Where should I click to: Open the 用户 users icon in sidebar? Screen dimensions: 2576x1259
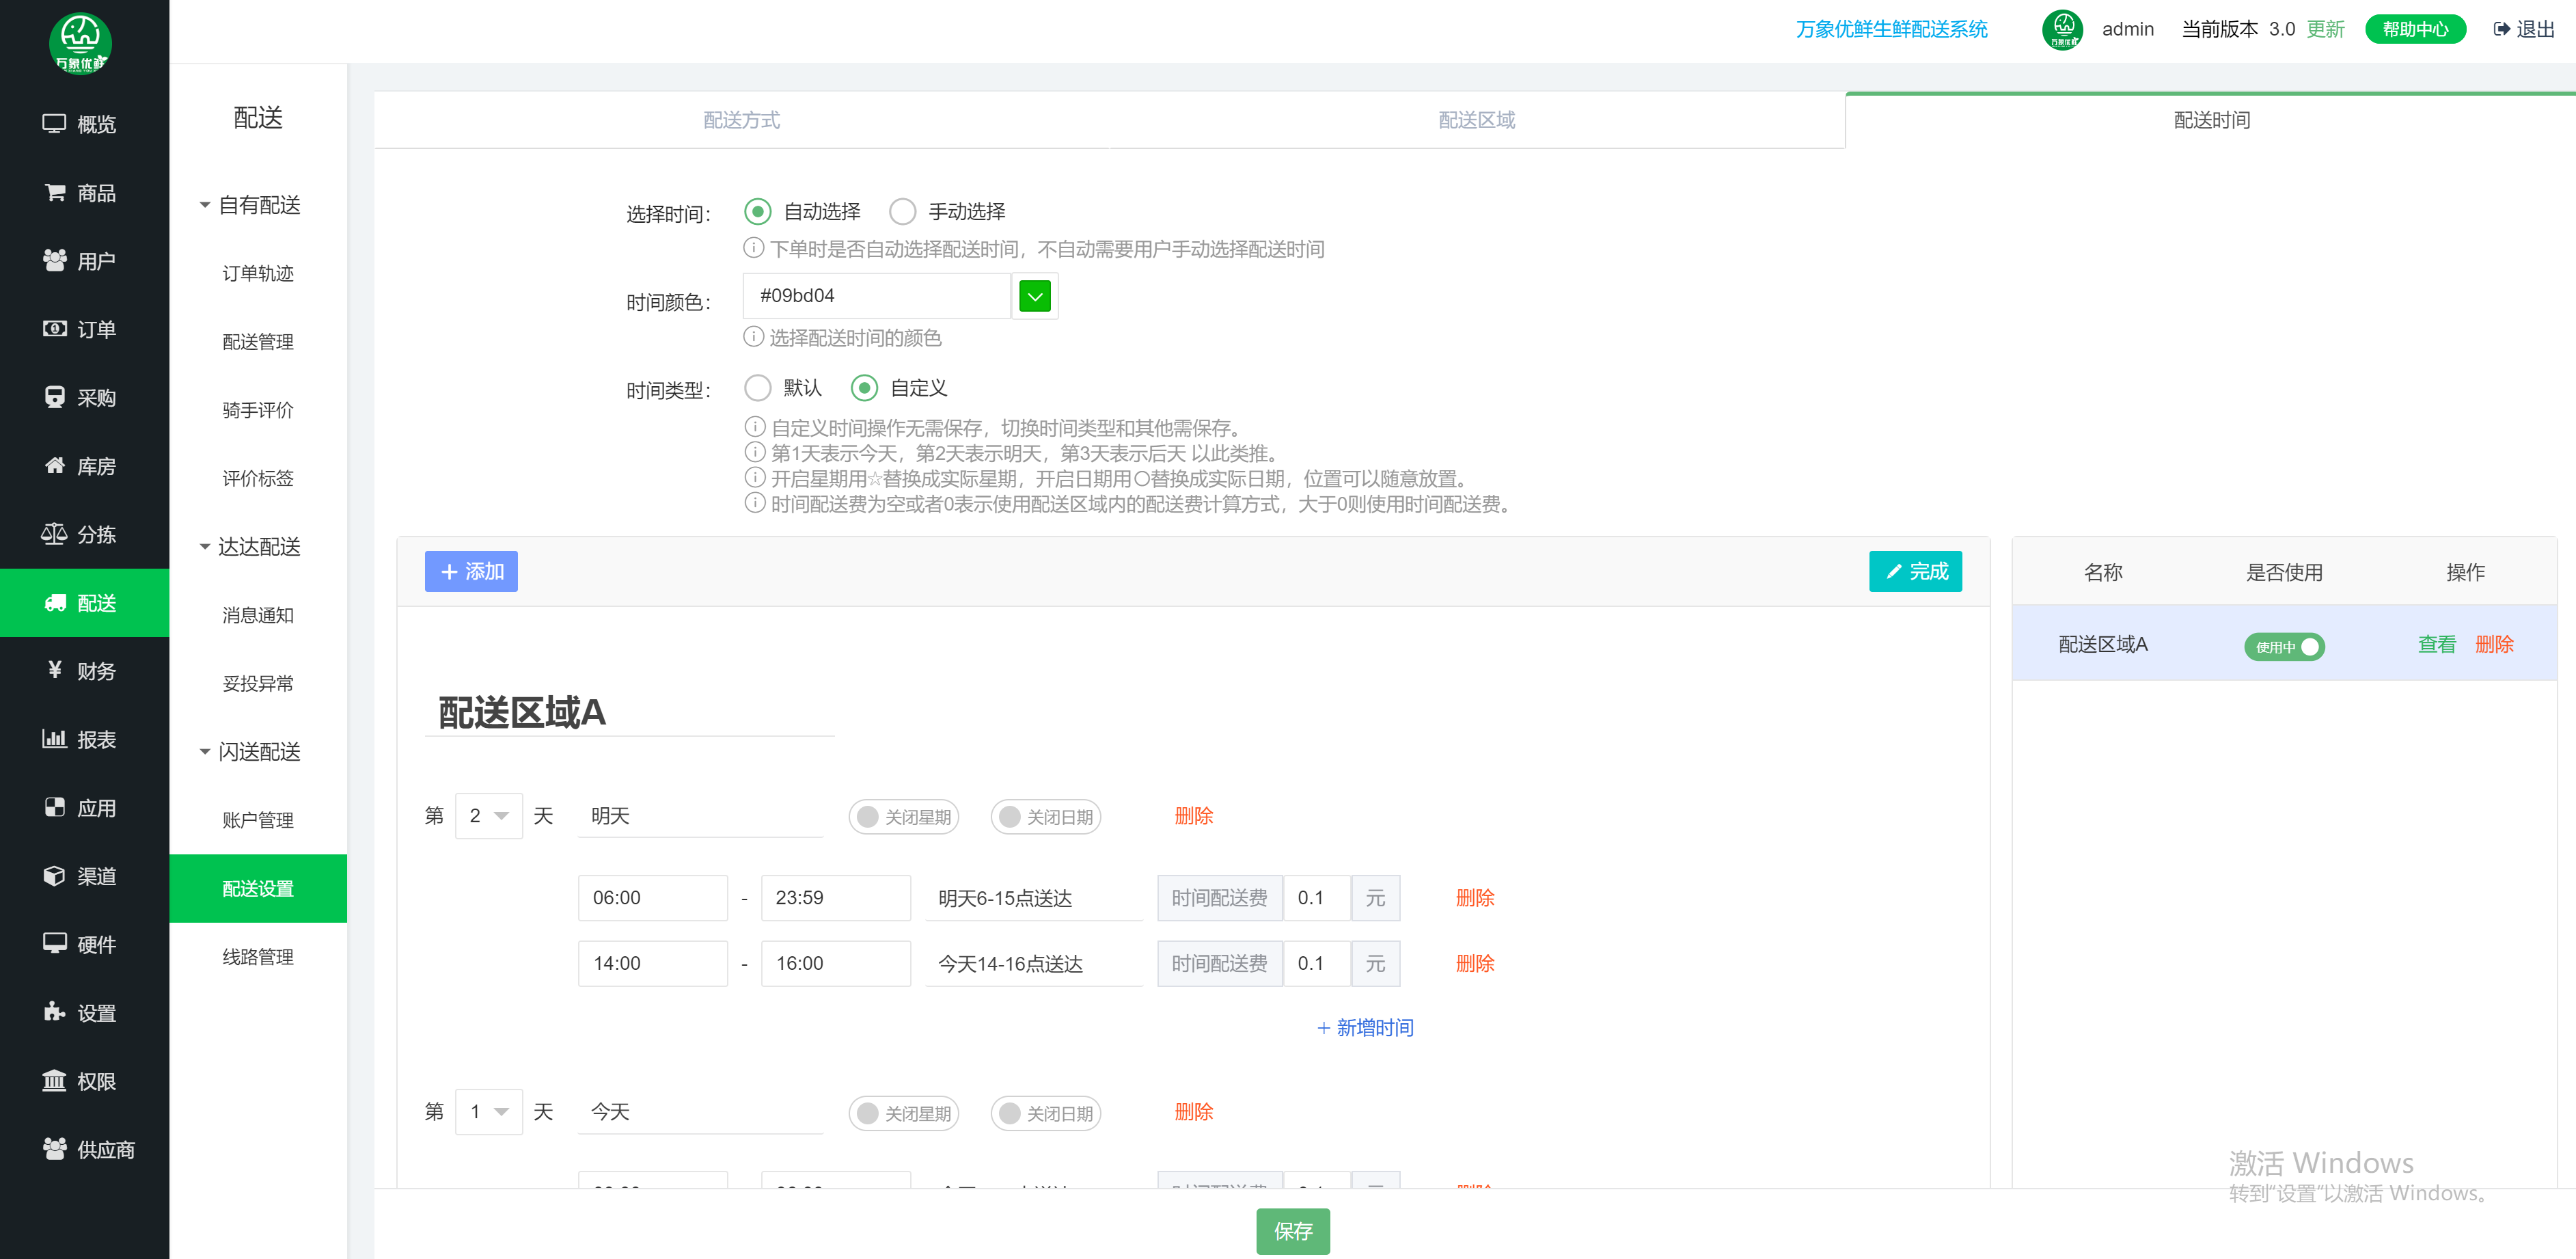pyautogui.click(x=54, y=260)
